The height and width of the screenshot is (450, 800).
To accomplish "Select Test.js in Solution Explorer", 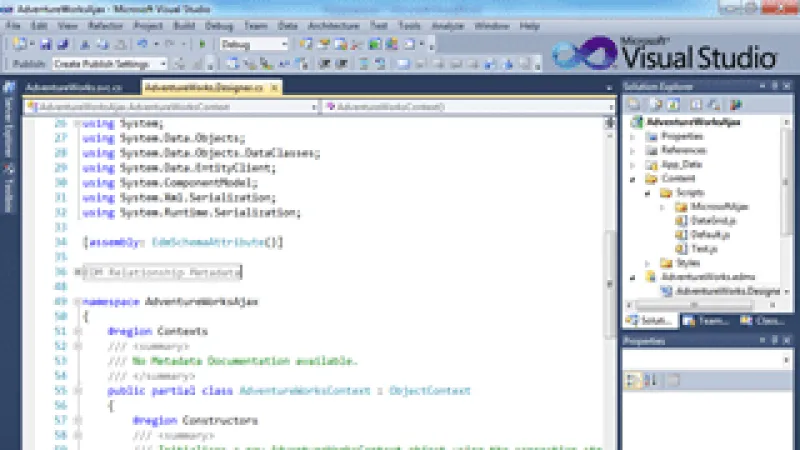I will point(704,249).
